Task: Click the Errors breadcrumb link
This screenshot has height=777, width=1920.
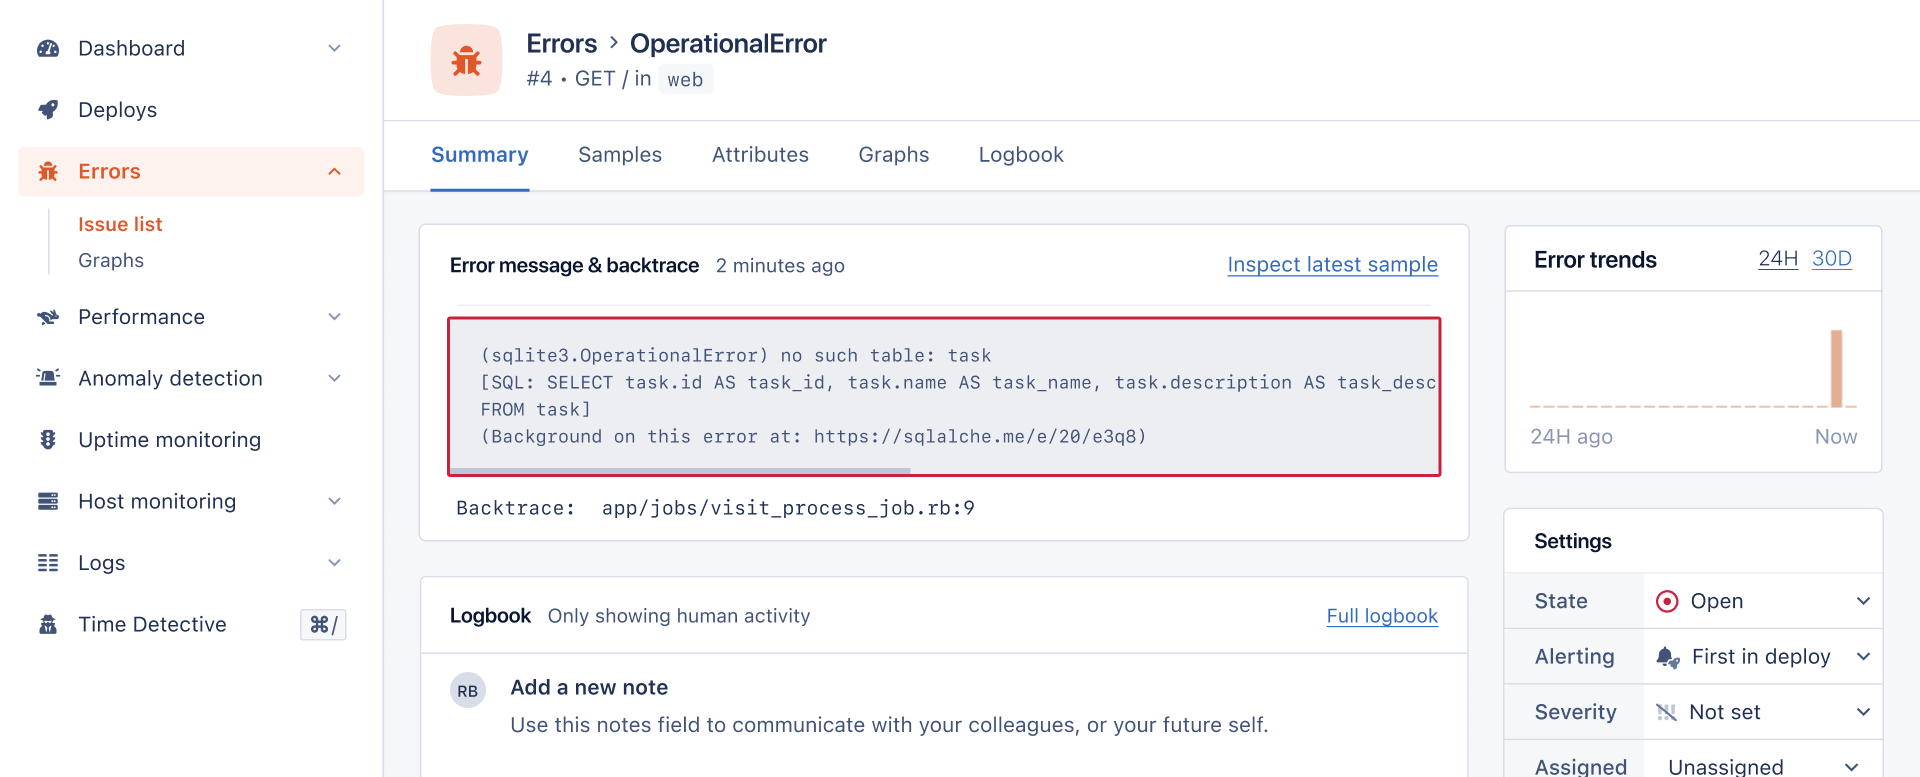Action: pyautogui.click(x=561, y=44)
